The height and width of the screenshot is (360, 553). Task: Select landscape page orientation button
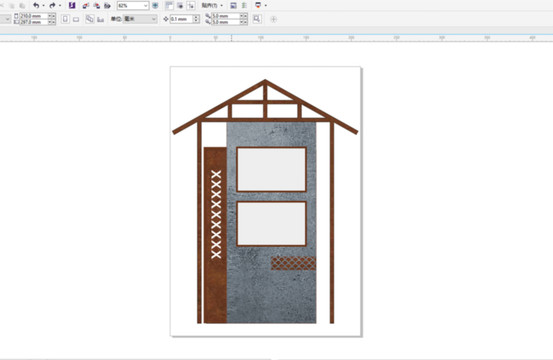point(76,19)
